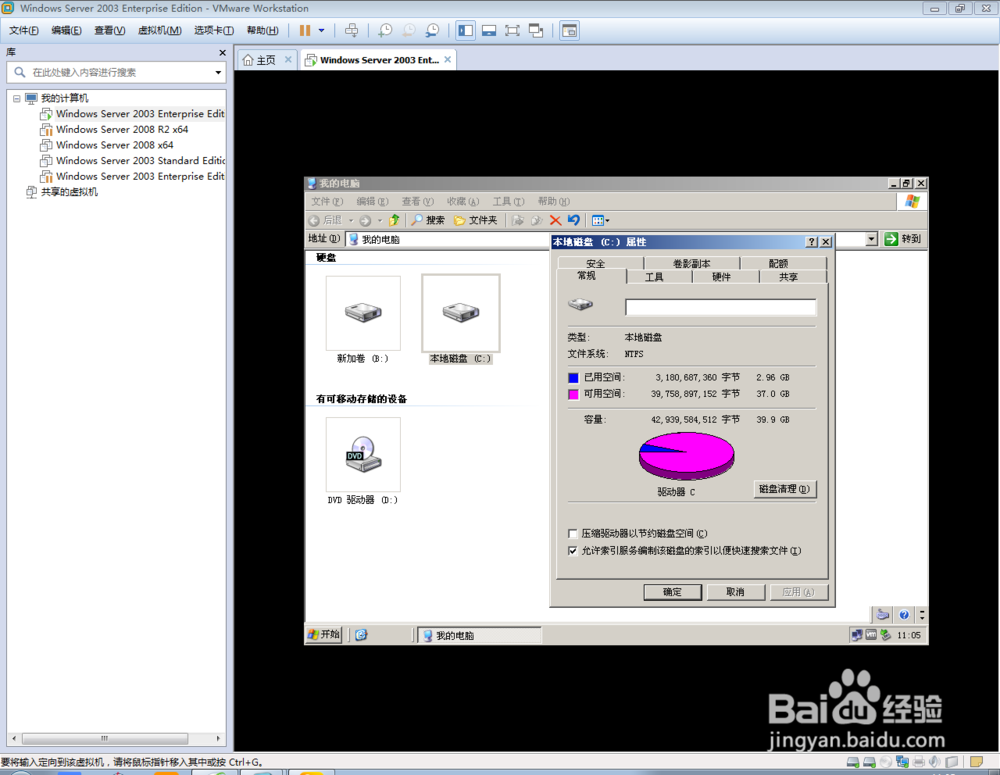Click the 搜索 search toolbar button
The height and width of the screenshot is (775, 1000).
tap(428, 220)
